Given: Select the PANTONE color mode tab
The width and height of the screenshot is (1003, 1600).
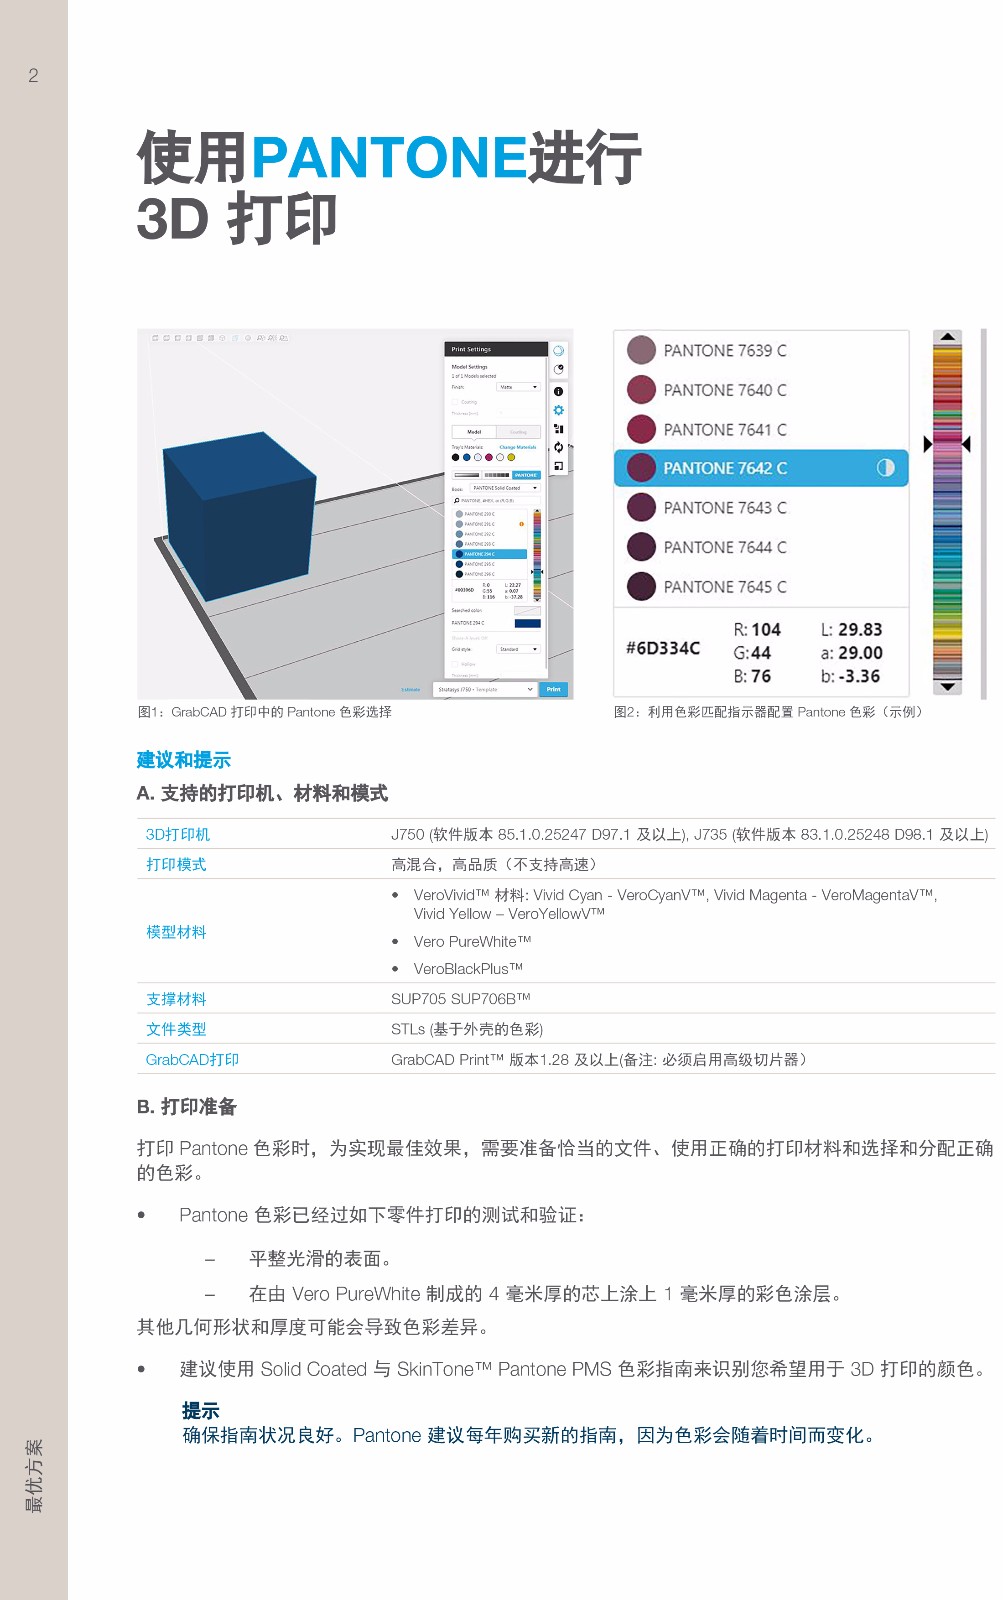Looking at the screenshot, I should tap(526, 475).
